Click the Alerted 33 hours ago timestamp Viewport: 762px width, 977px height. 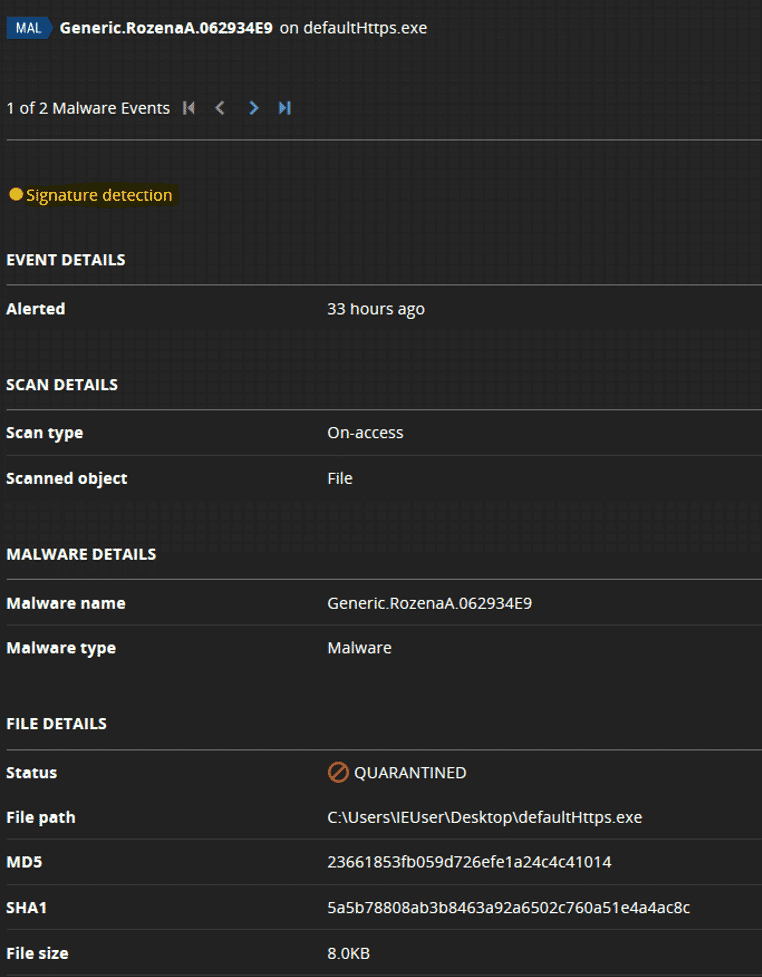(376, 308)
